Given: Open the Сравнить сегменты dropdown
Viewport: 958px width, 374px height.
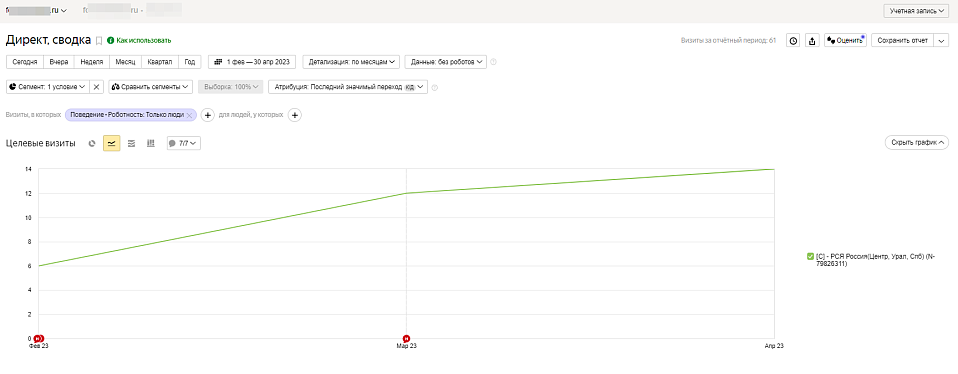Looking at the screenshot, I should 151,87.
